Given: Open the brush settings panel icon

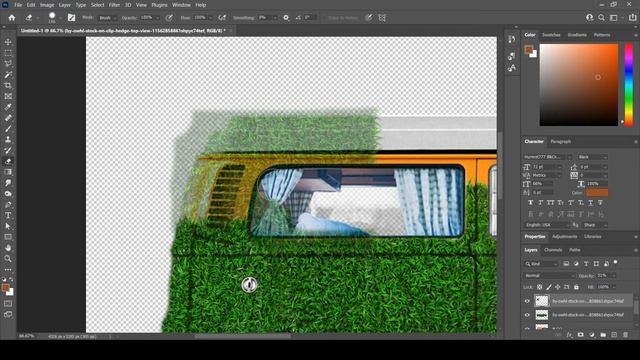Looking at the screenshot, I should pos(71,18).
